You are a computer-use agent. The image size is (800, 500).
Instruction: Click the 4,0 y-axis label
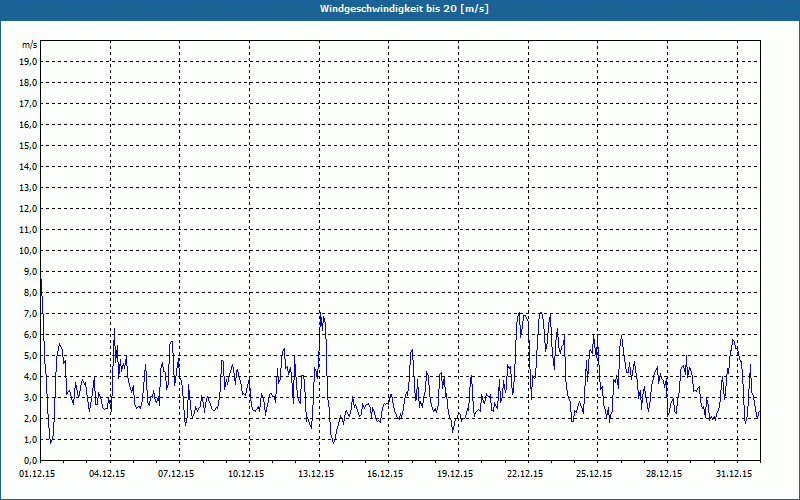click(x=30, y=377)
